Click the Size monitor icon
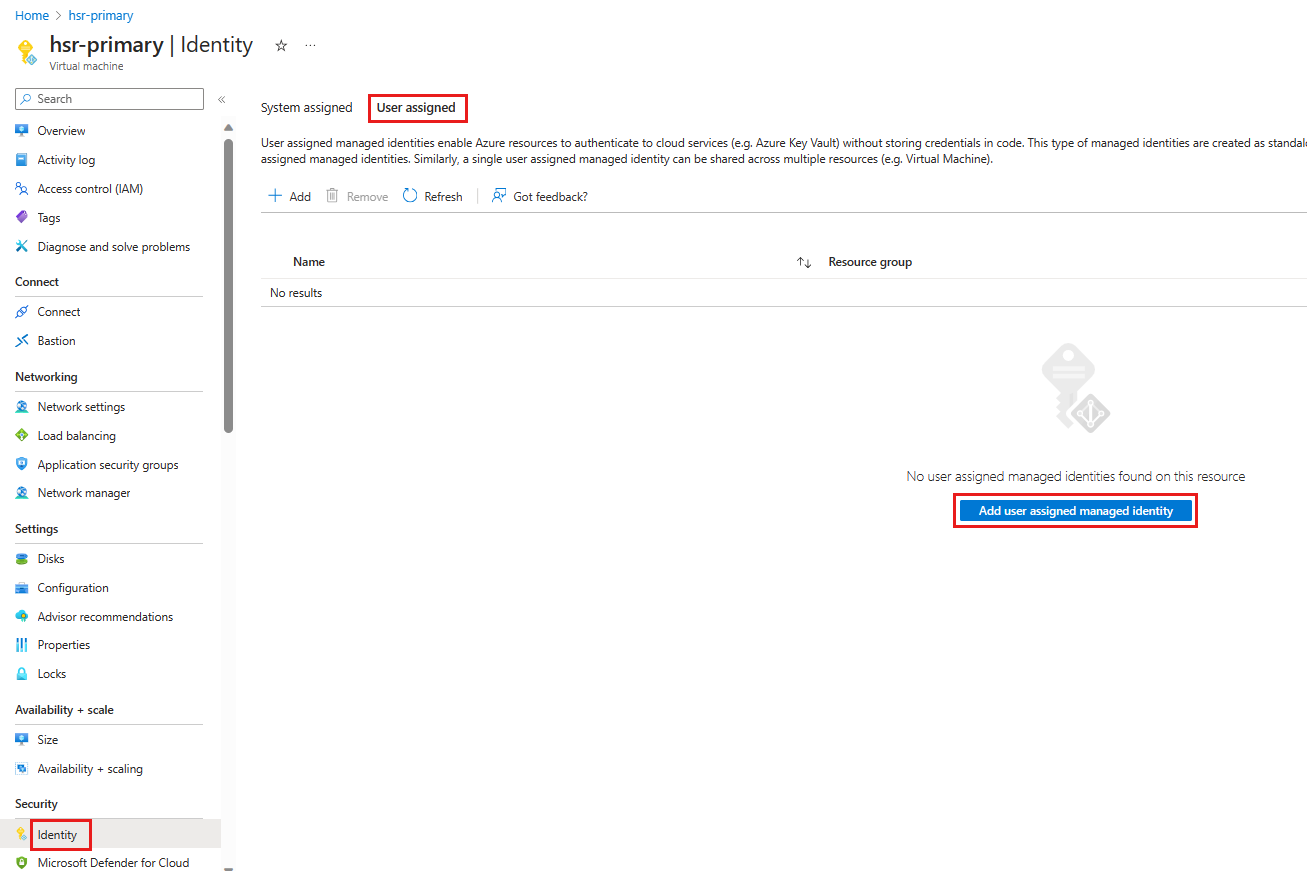 pyautogui.click(x=22, y=740)
